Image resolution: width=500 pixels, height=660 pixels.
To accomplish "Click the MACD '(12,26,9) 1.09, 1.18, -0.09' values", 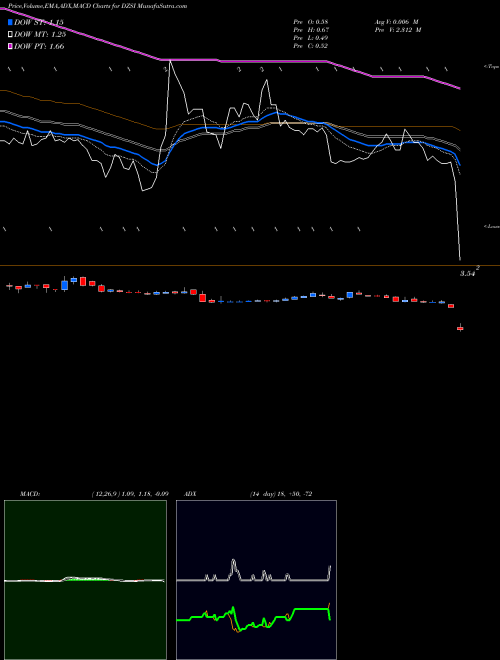I will tap(130, 494).
